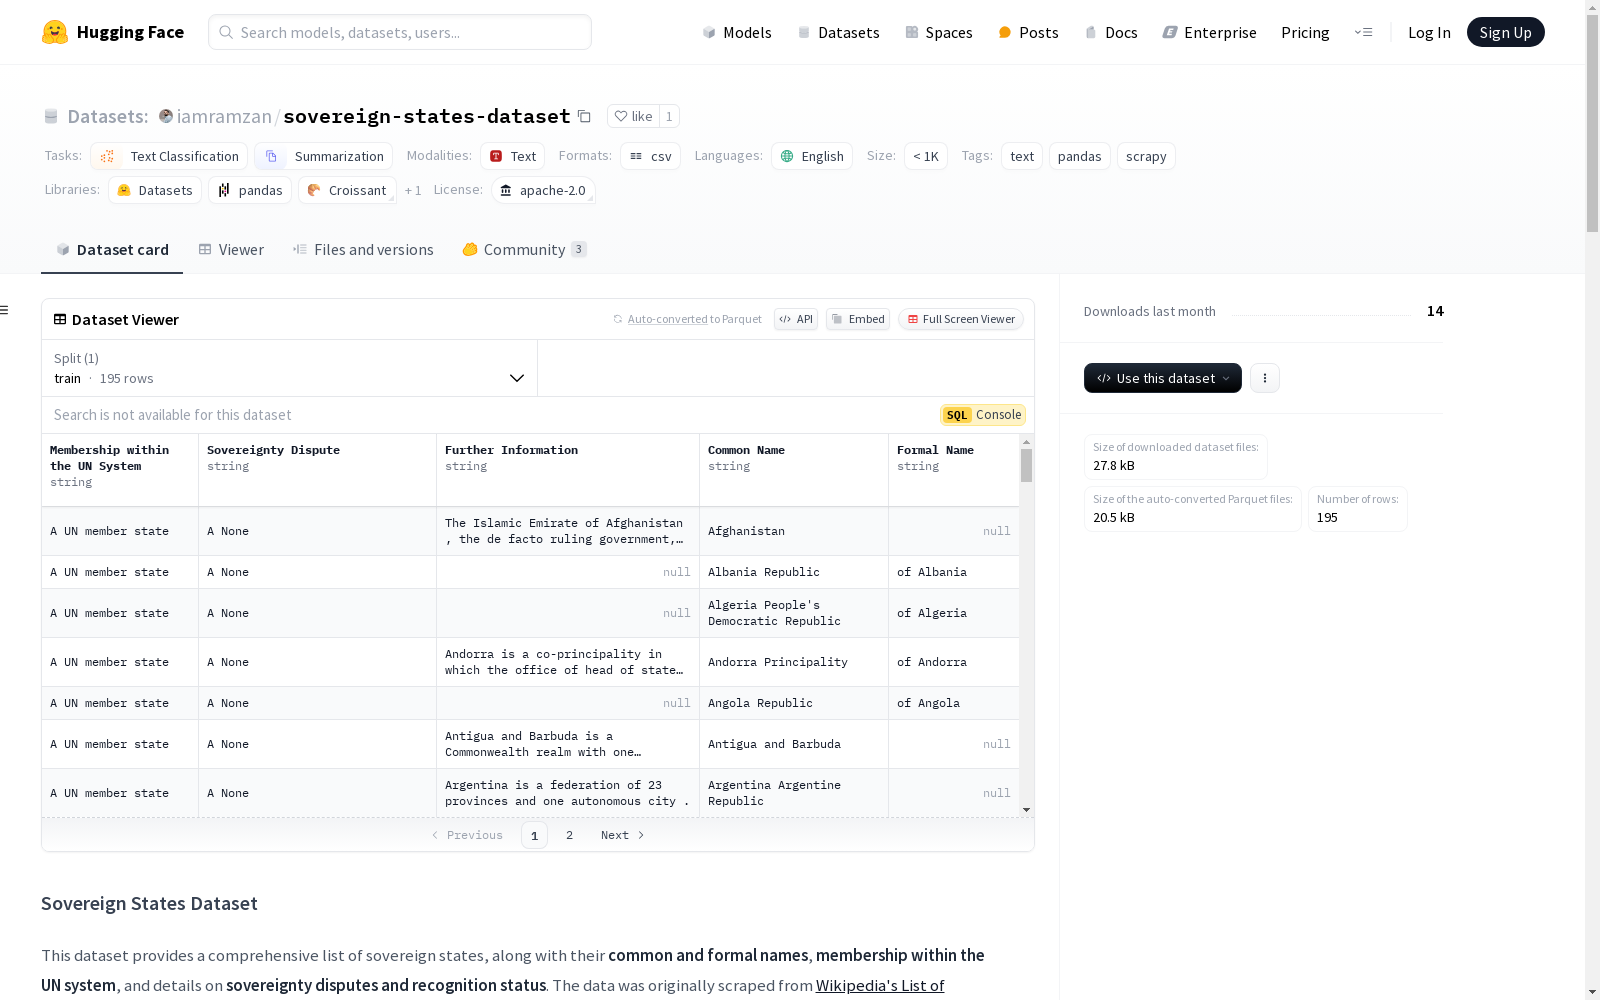Viewport: 1600px width, 1000px height.
Task: Expand the Split train dropdown
Action: click(290, 368)
